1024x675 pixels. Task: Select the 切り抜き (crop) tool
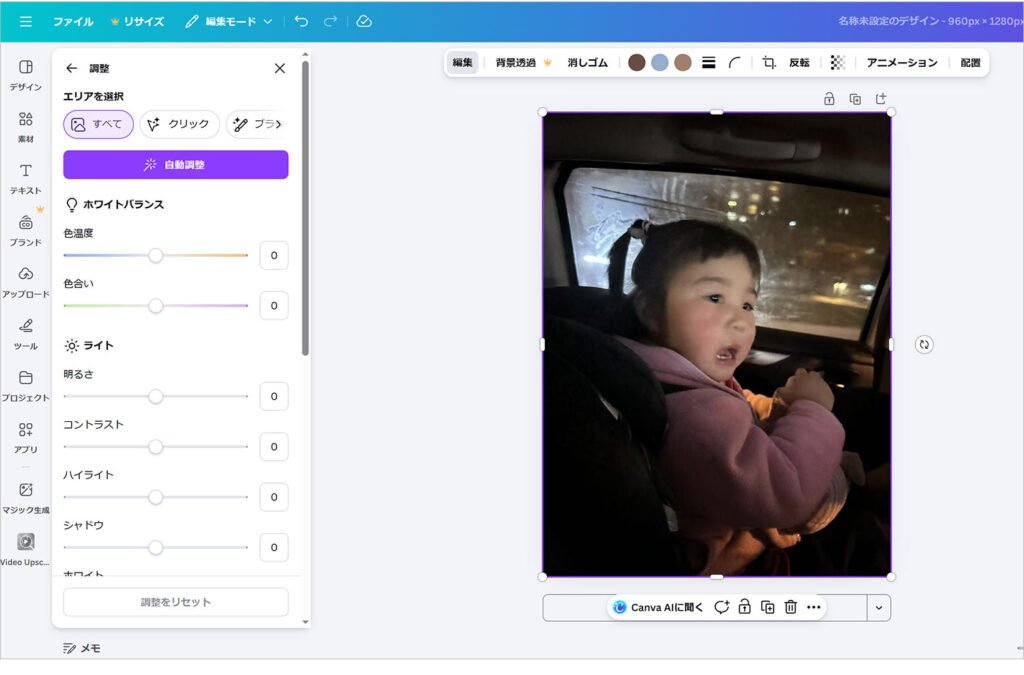pyautogui.click(x=768, y=62)
